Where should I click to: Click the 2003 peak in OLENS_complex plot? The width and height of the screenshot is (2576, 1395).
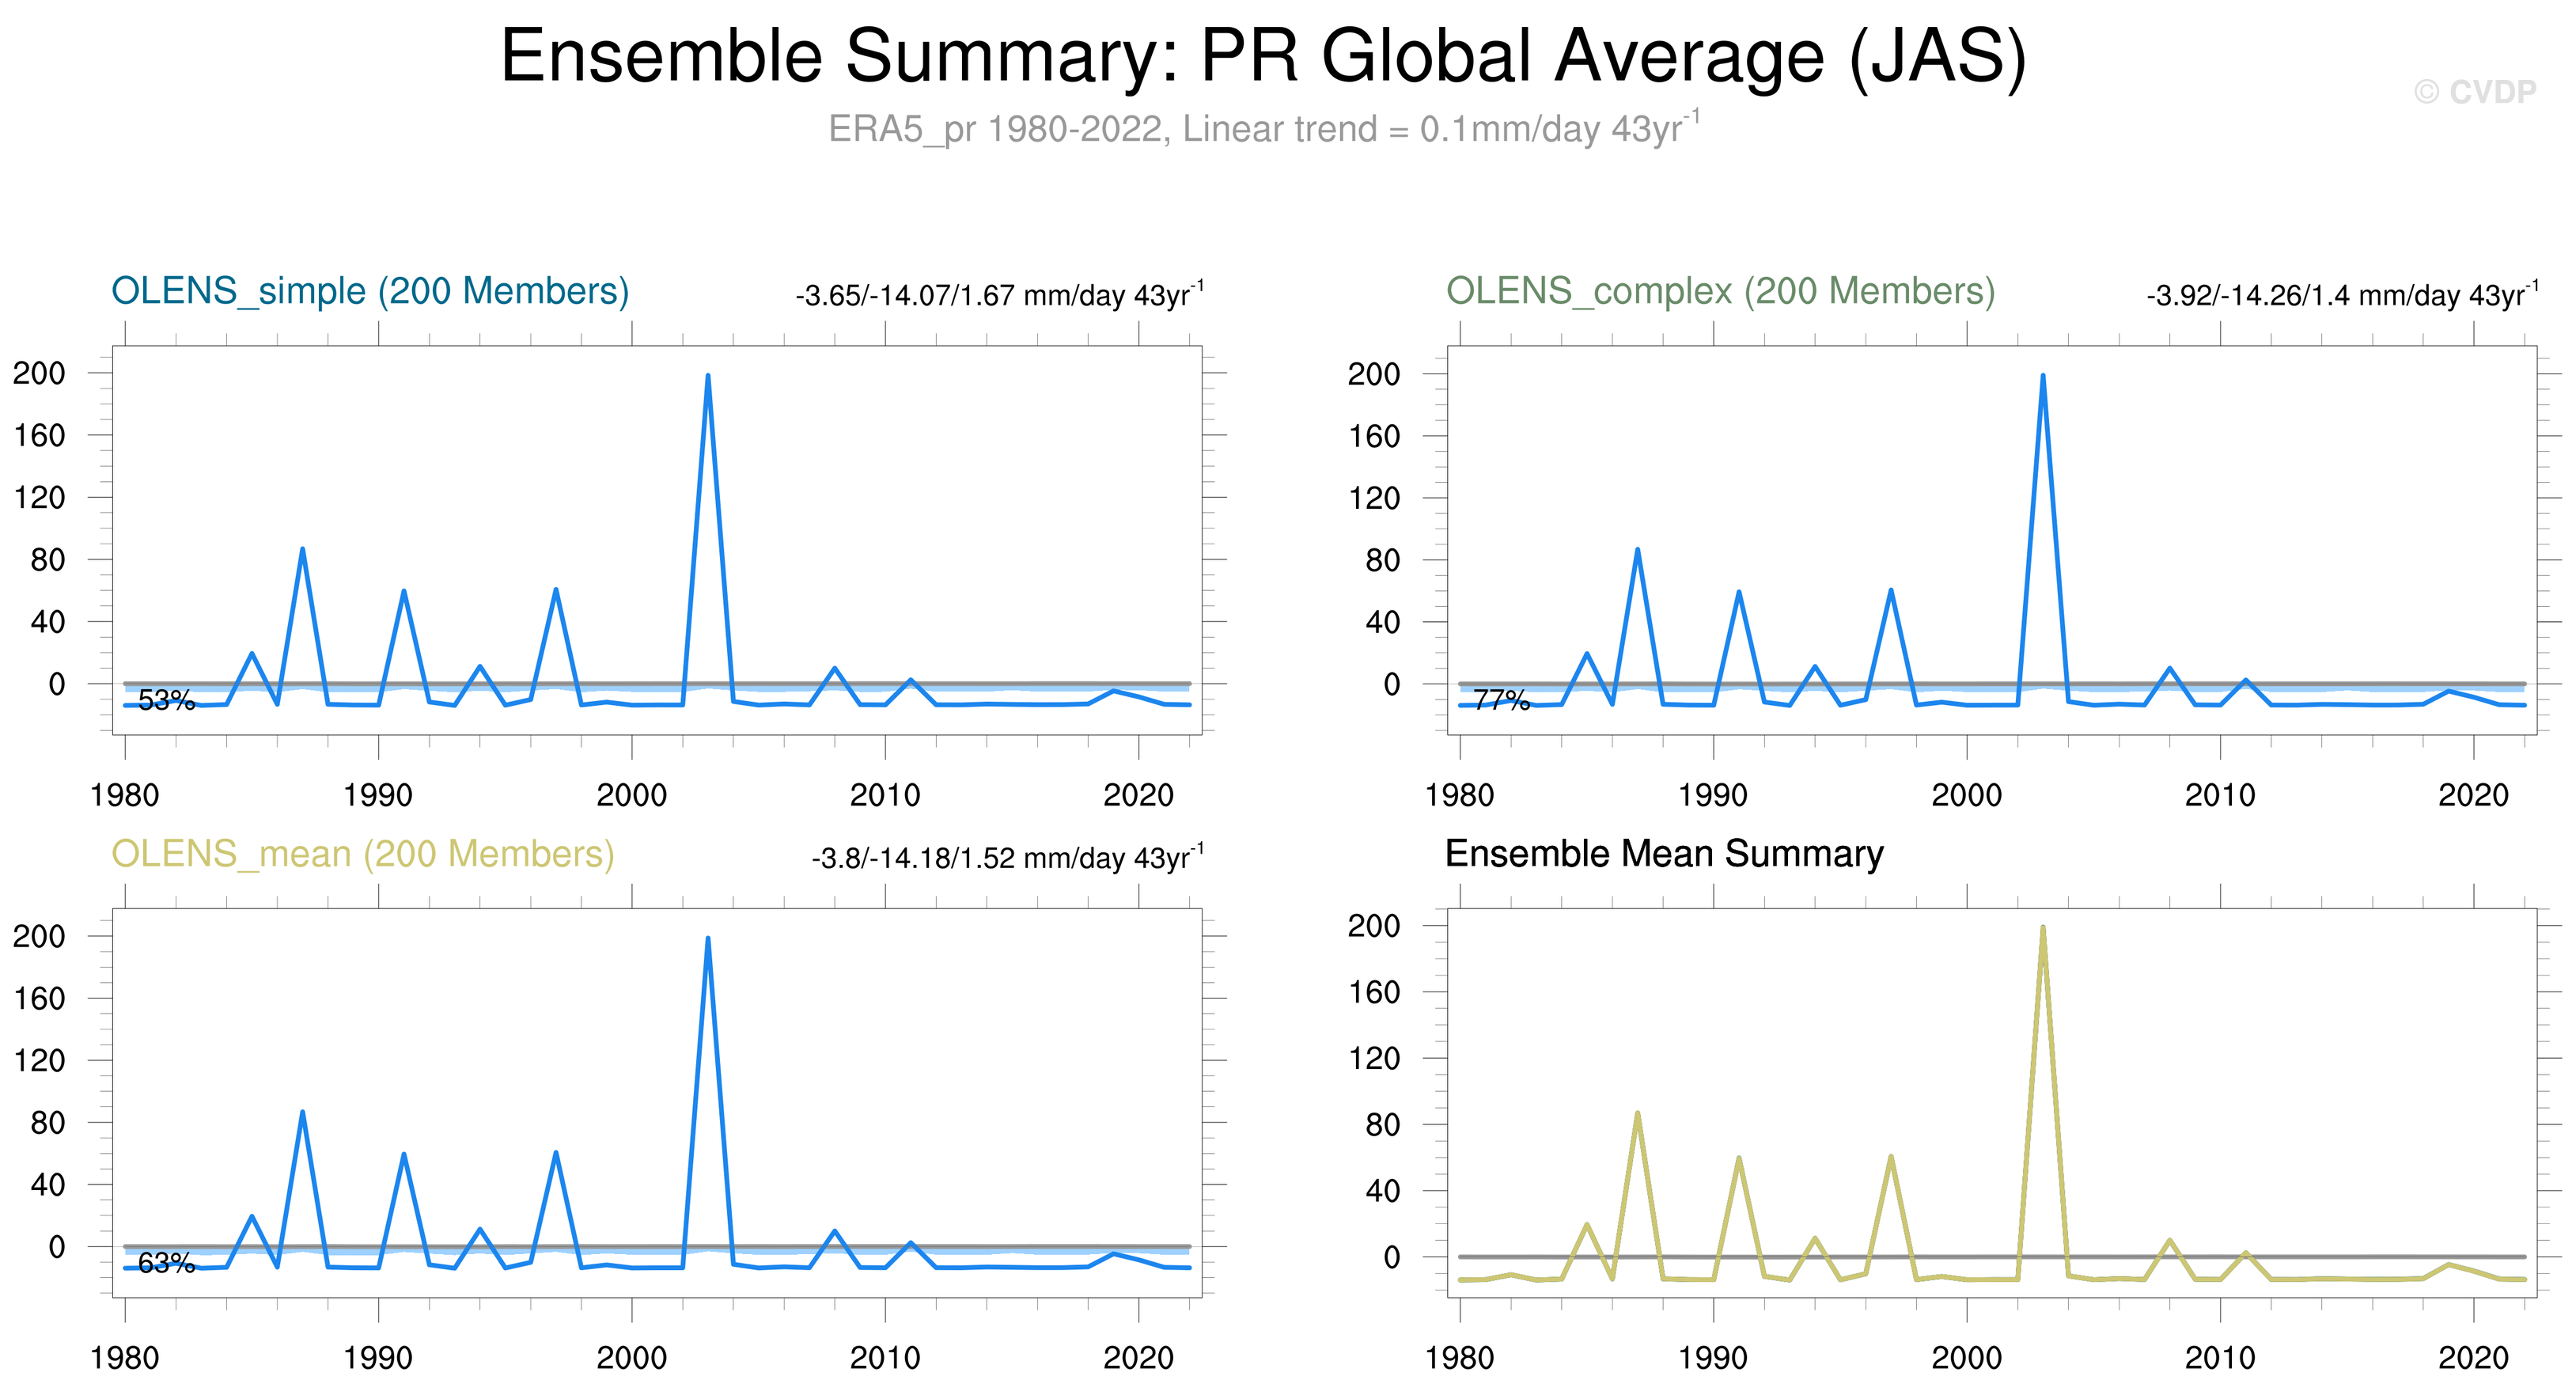click(x=2042, y=378)
